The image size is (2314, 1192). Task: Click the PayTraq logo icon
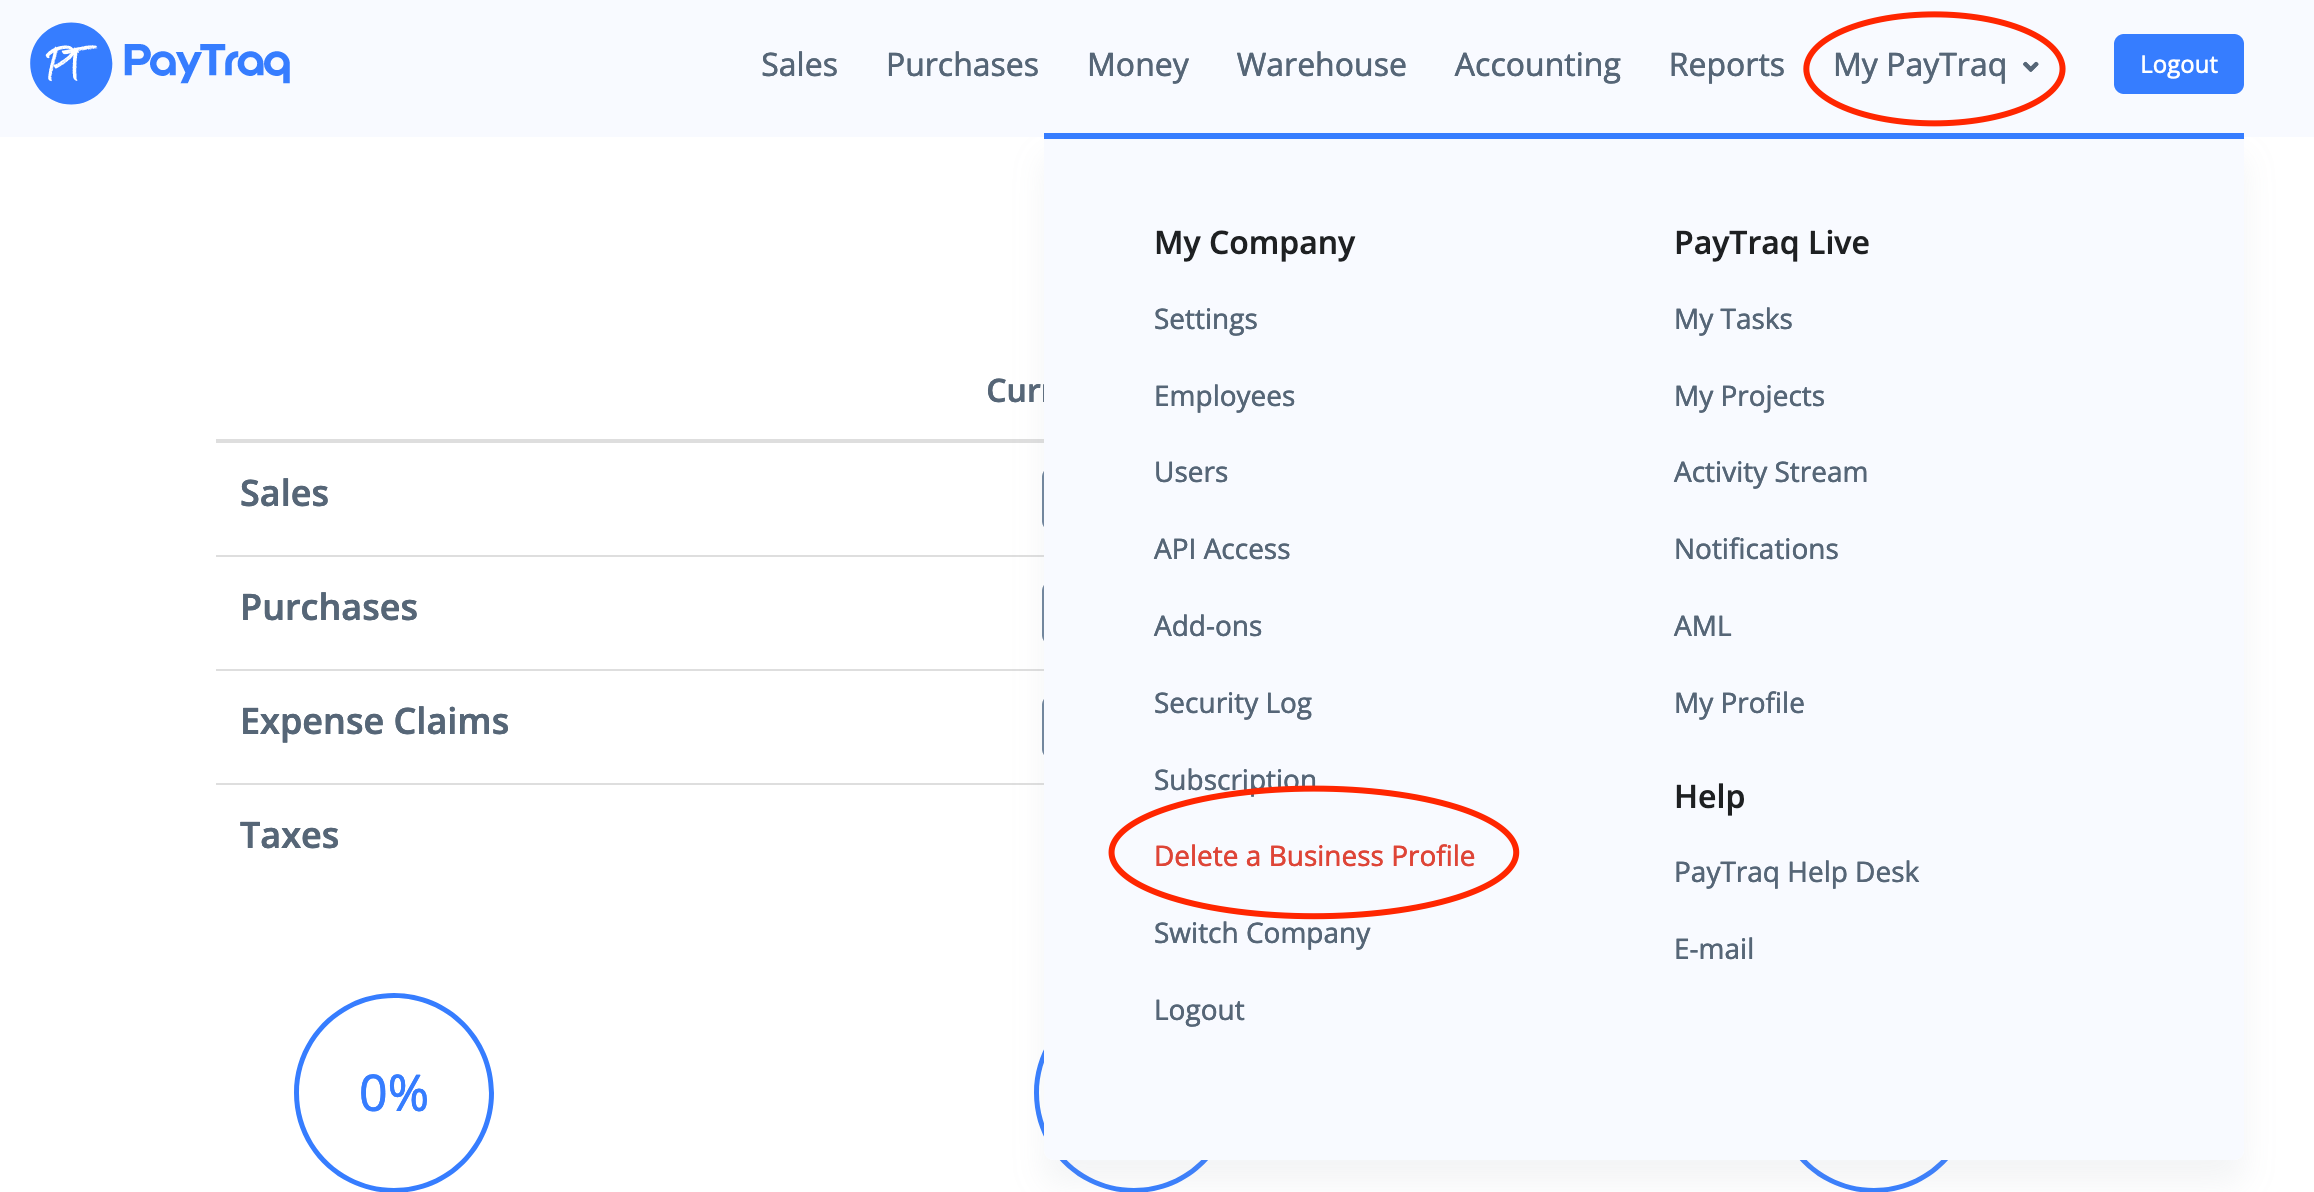coord(70,64)
